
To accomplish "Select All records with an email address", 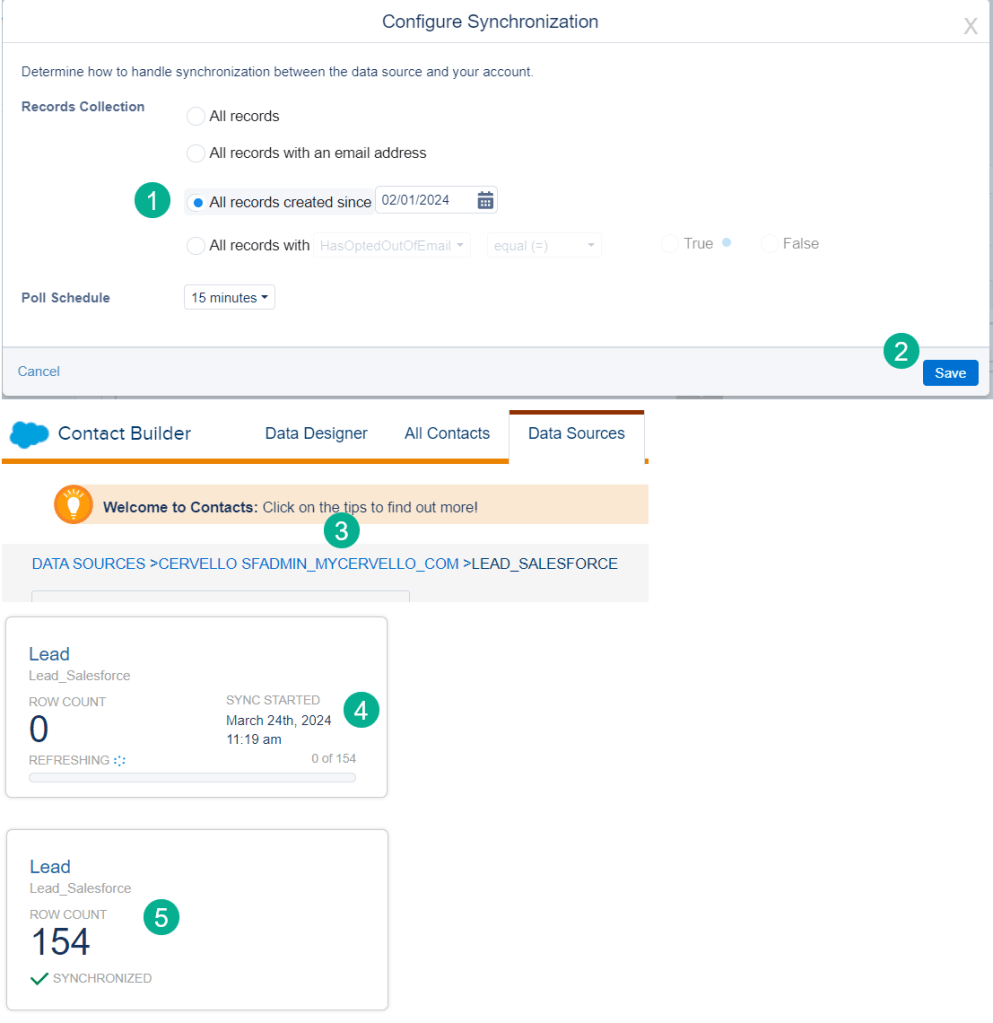I will [196, 154].
